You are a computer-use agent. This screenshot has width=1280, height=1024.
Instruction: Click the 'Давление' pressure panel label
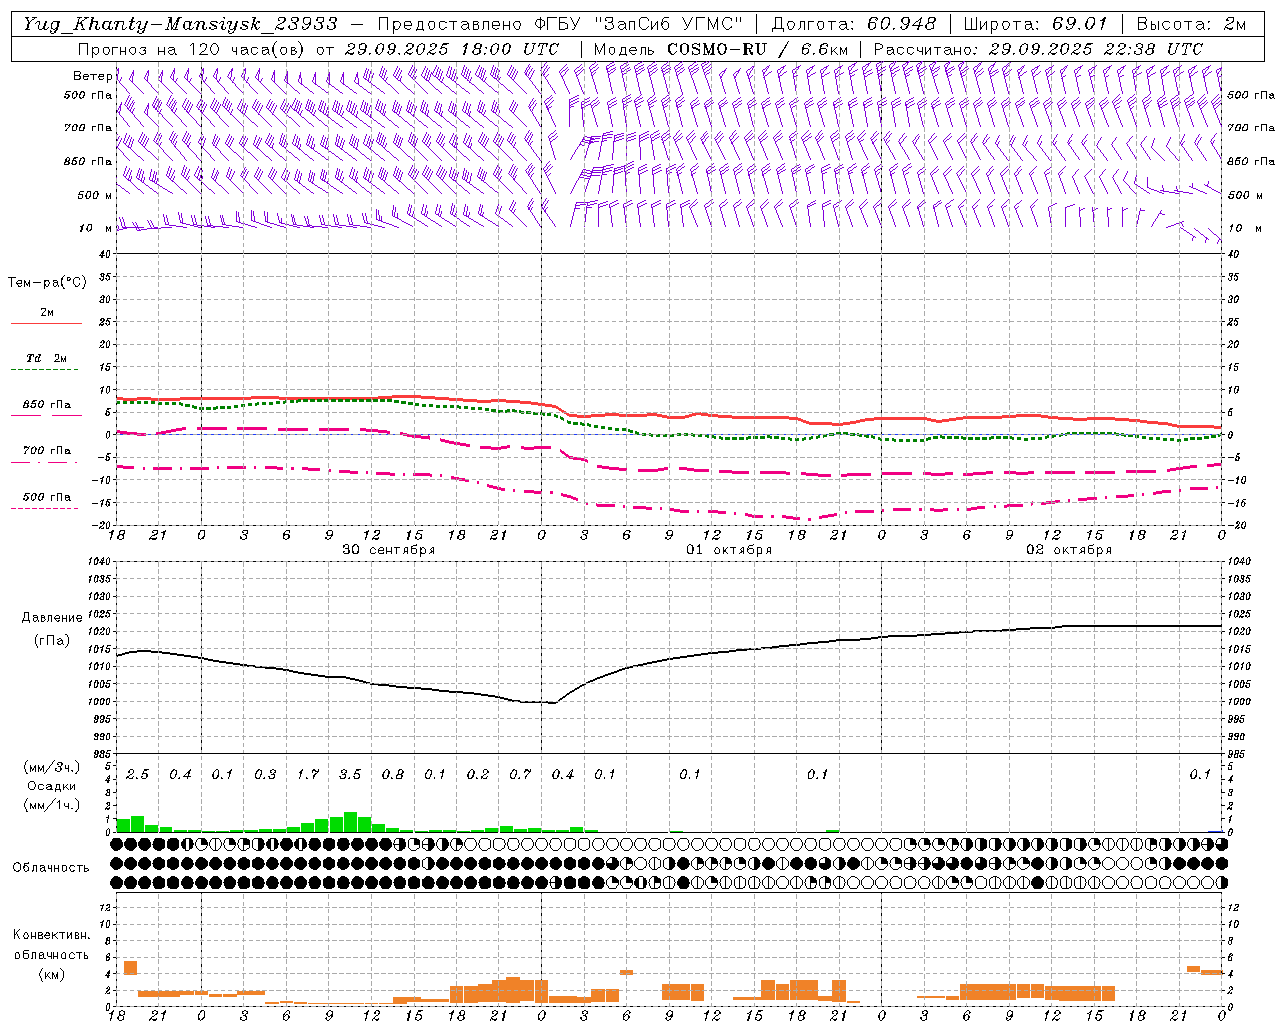pos(52,618)
